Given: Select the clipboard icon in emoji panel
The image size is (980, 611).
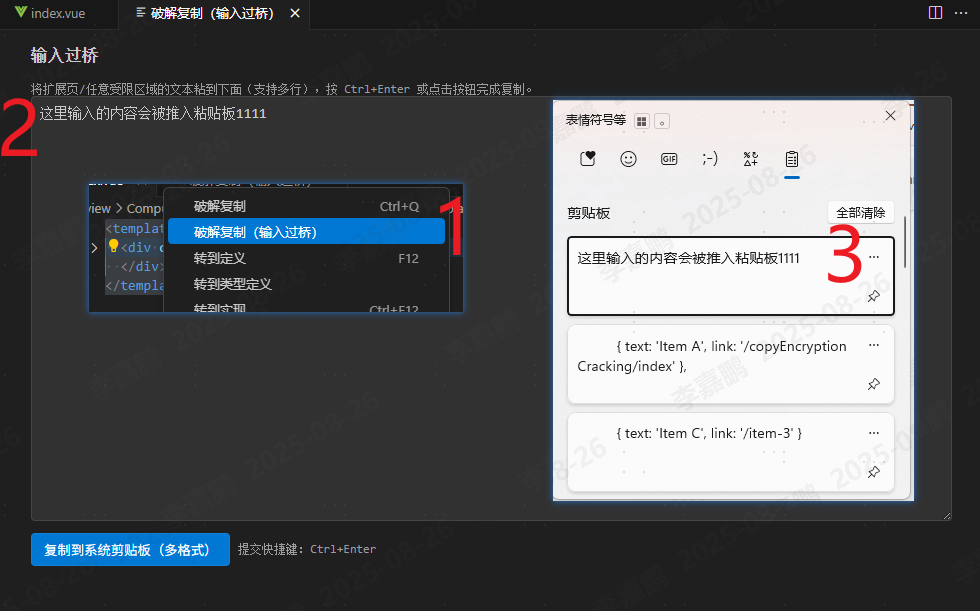Looking at the screenshot, I should coord(792,158).
